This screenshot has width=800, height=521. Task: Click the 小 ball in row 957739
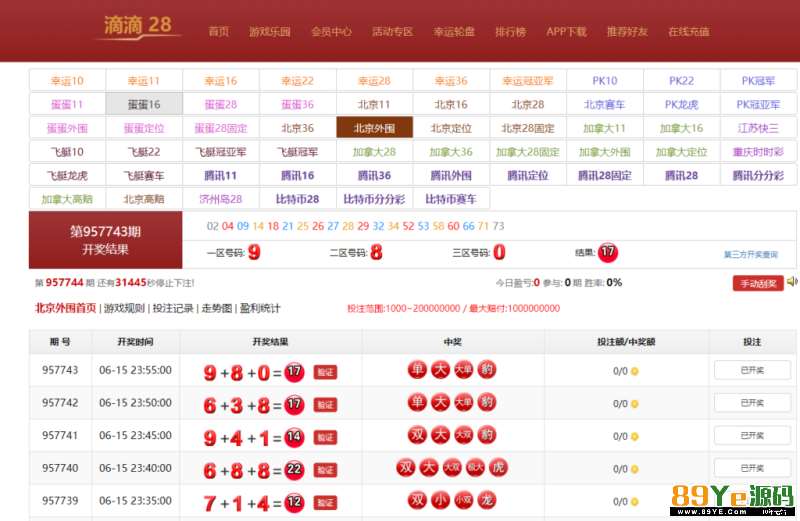pyautogui.click(x=440, y=500)
